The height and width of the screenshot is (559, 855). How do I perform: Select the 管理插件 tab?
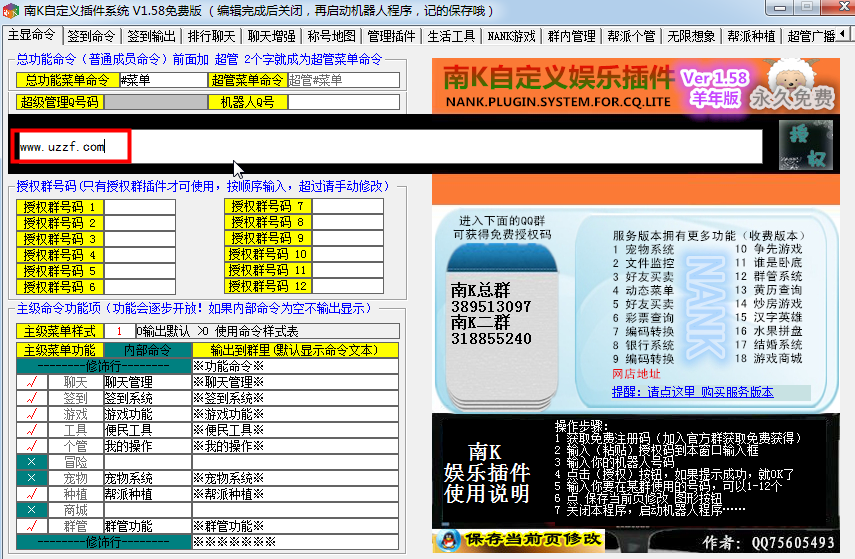392,36
